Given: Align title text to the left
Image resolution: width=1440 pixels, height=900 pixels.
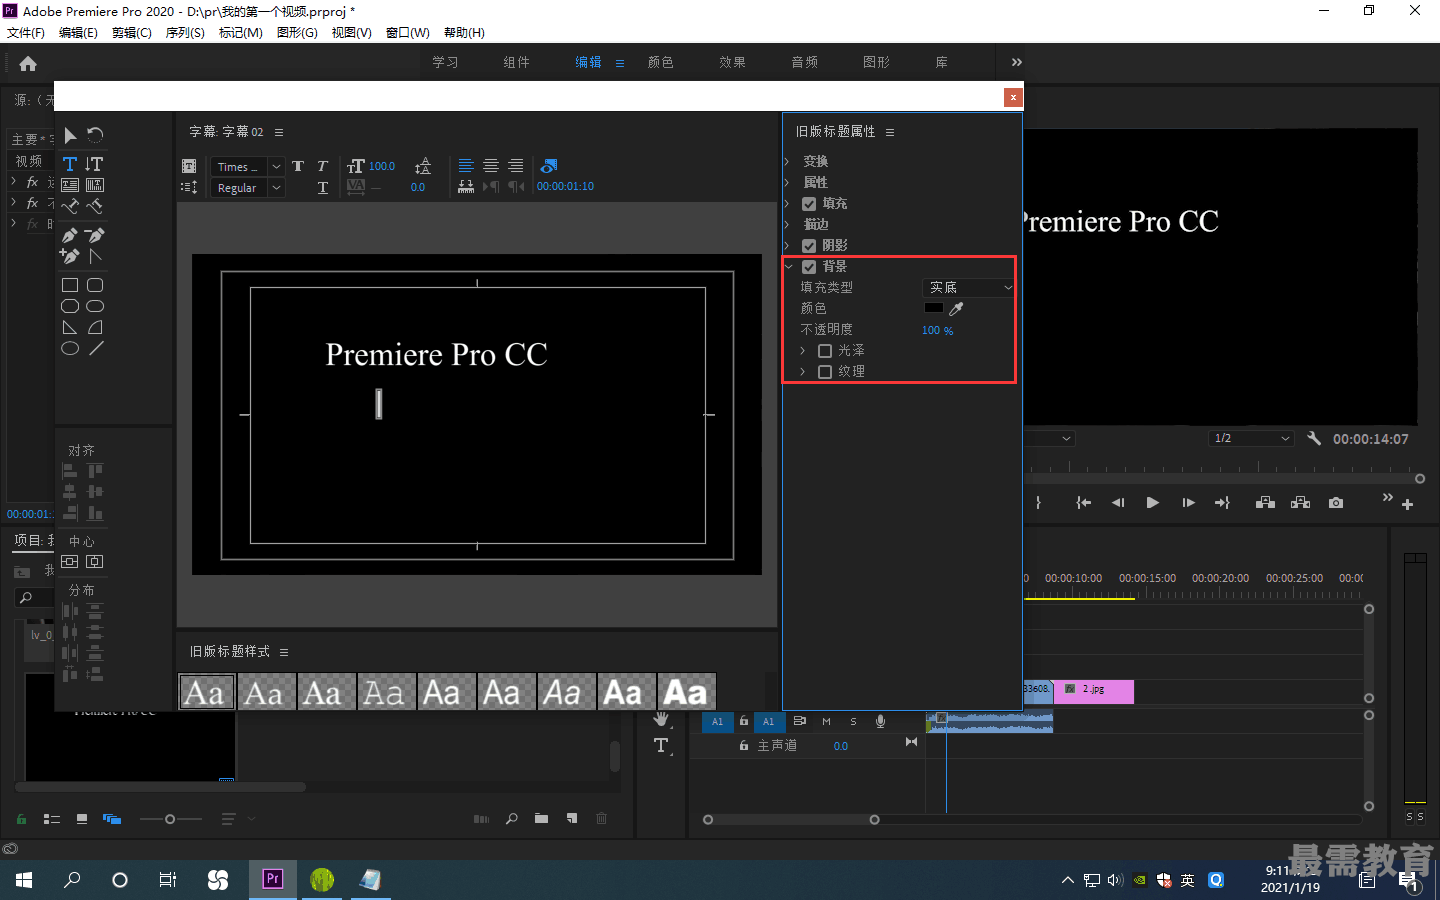Looking at the screenshot, I should point(466,166).
